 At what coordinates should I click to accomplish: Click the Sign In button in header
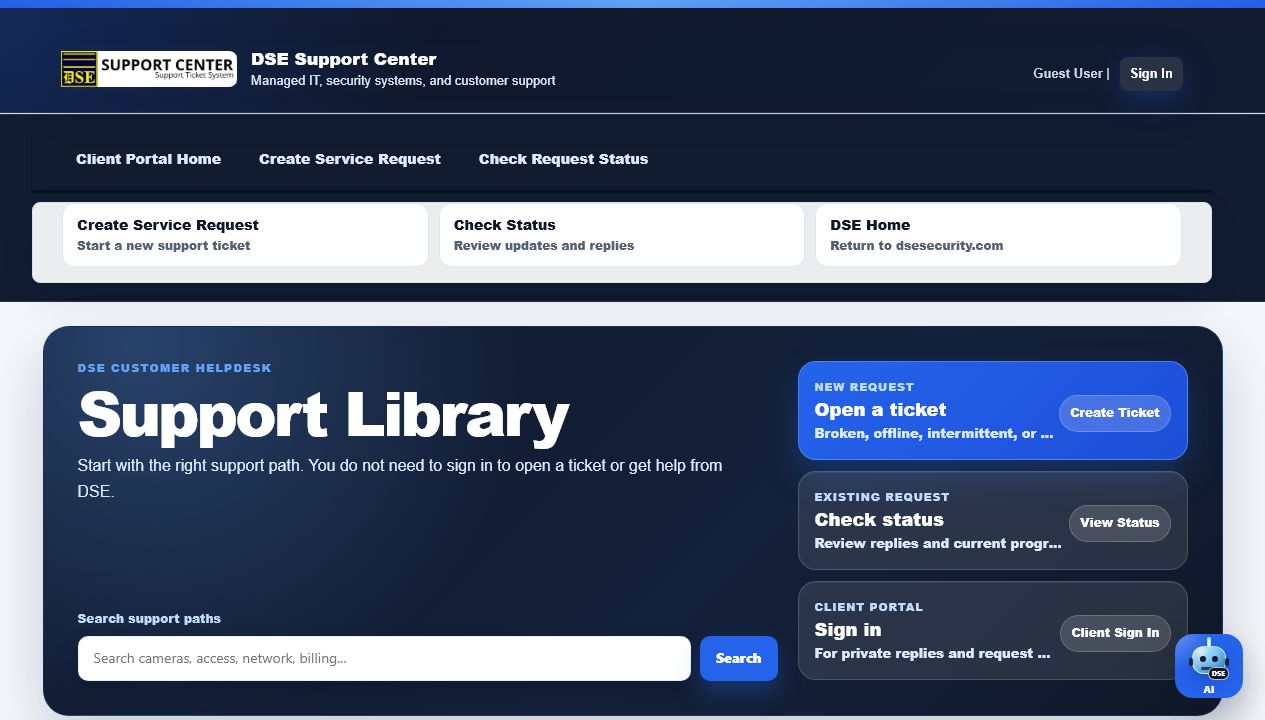click(1151, 74)
